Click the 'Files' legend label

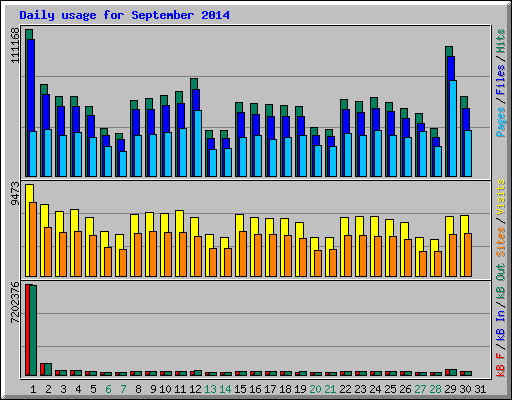(x=501, y=80)
